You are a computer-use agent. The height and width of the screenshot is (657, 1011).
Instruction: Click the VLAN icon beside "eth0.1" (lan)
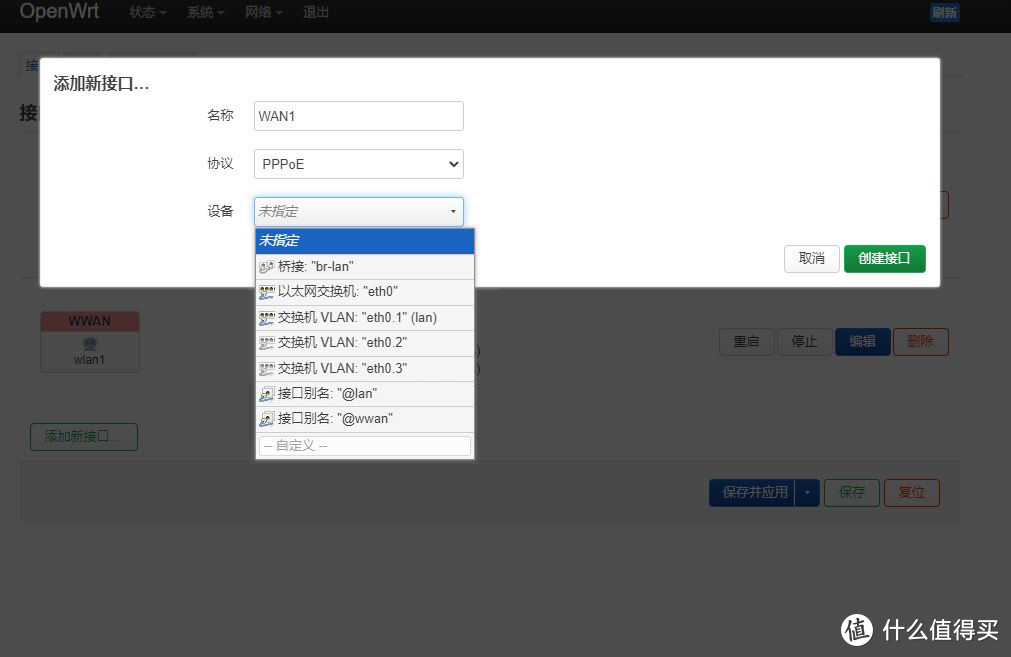(266, 317)
